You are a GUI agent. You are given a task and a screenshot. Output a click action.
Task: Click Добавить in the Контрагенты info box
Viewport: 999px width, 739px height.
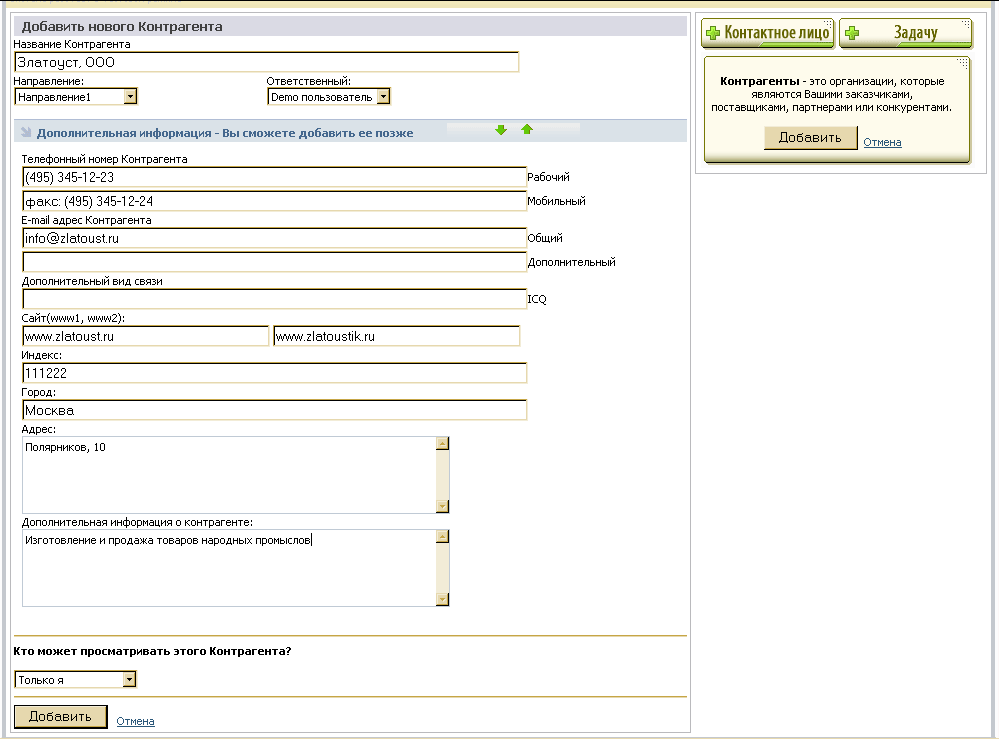click(x=810, y=138)
